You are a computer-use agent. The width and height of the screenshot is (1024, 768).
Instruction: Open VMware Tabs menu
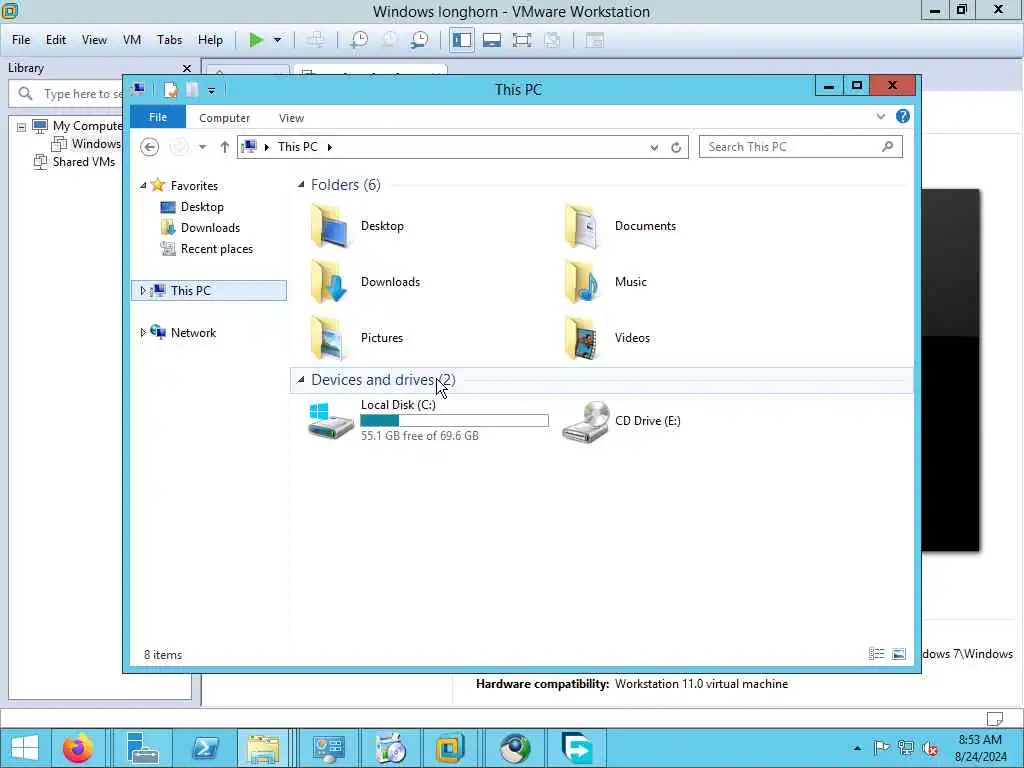169,40
